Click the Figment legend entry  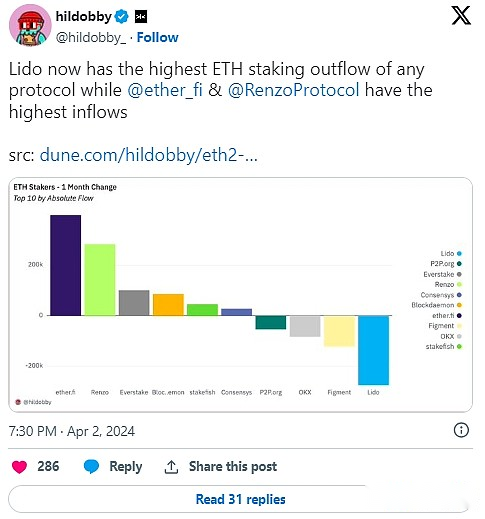[445, 326]
